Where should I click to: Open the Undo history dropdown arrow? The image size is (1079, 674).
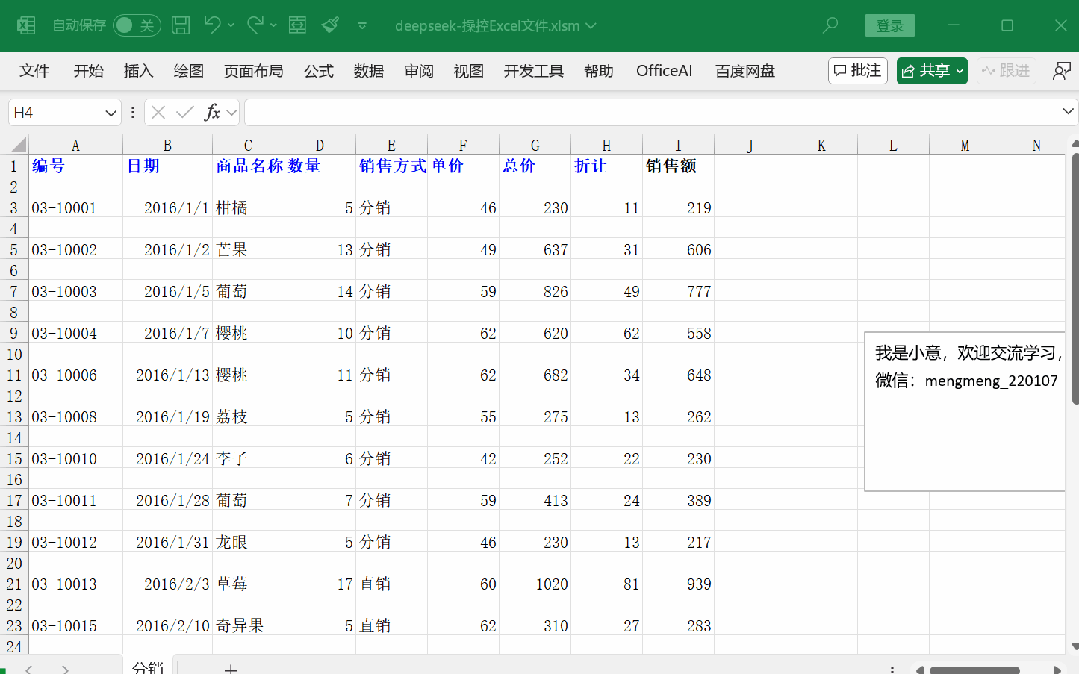coord(231,25)
